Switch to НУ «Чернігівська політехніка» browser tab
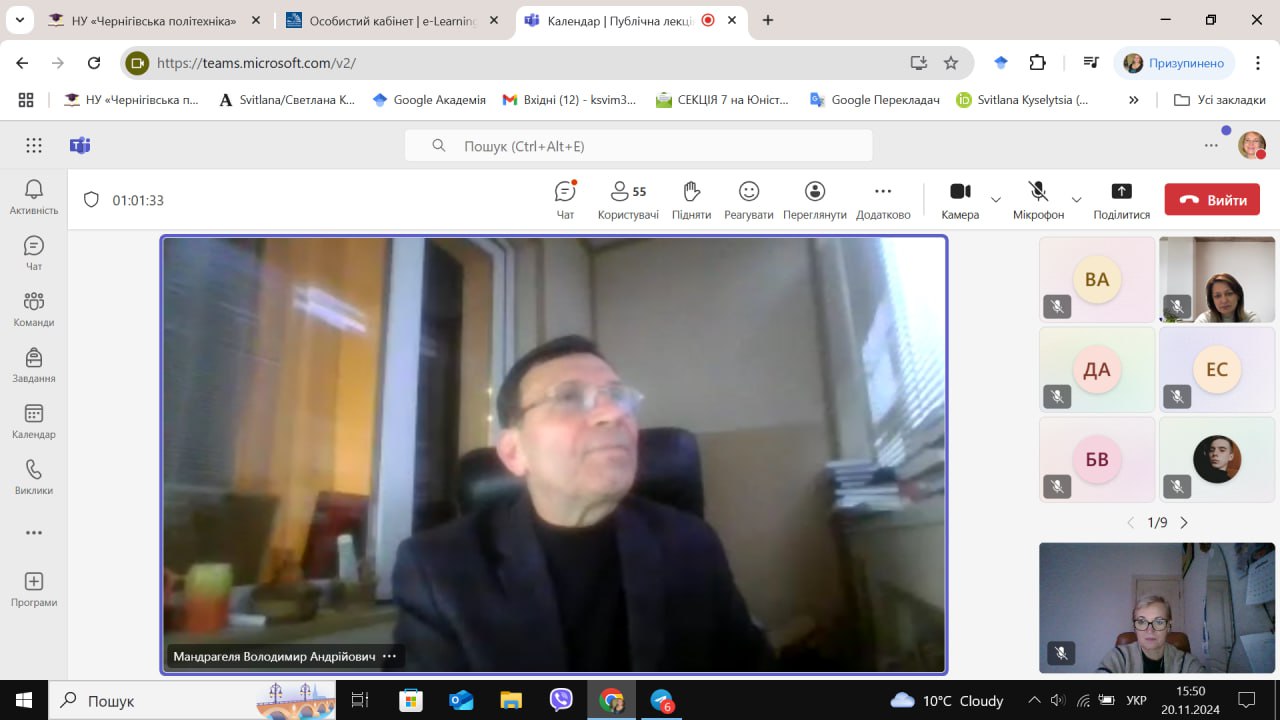 tap(150, 20)
